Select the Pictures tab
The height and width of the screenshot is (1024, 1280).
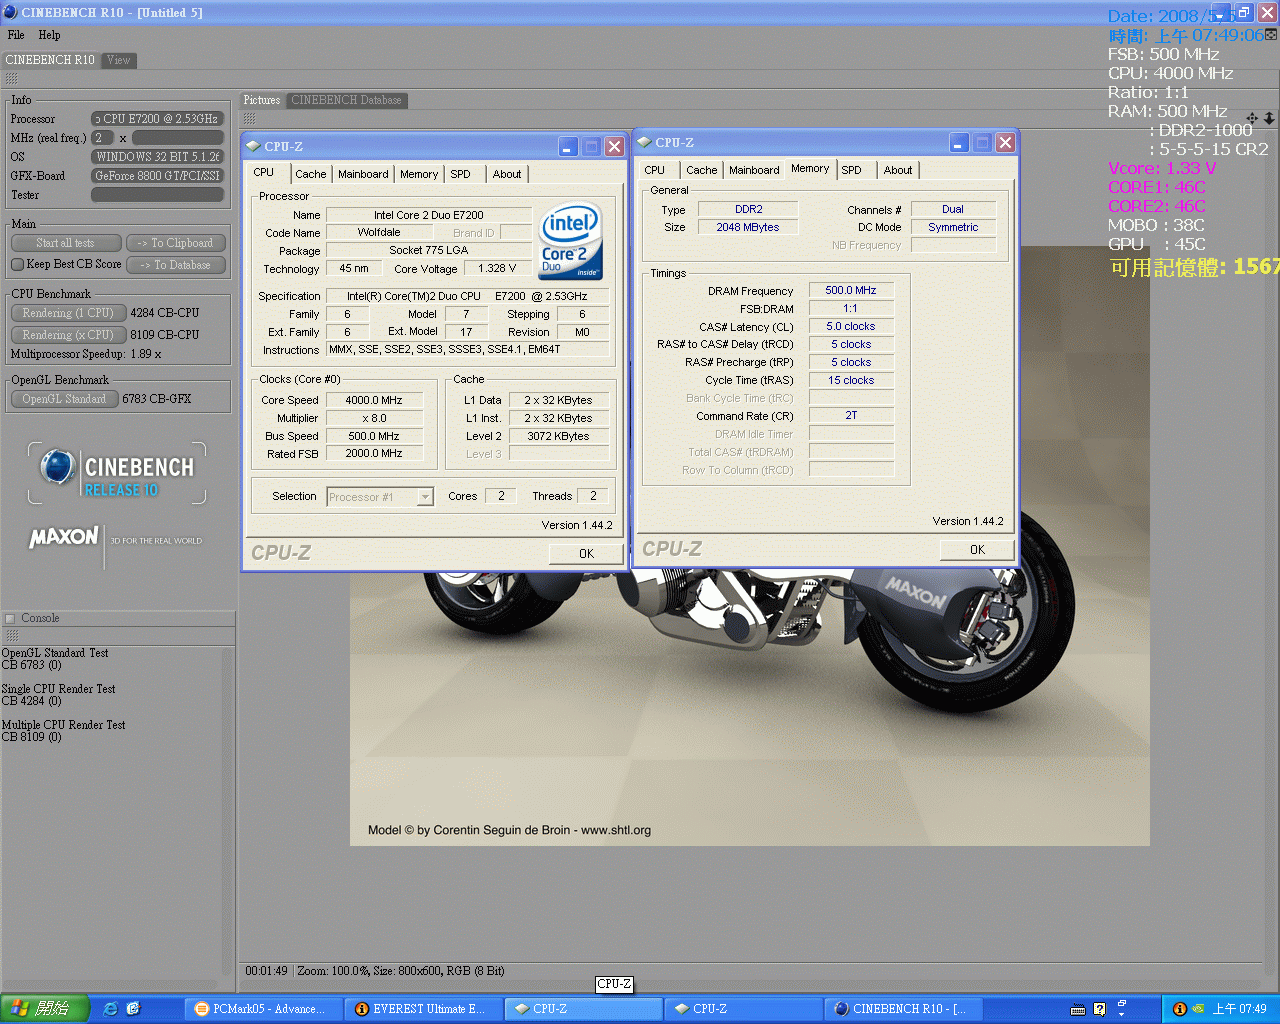click(x=262, y=100)
